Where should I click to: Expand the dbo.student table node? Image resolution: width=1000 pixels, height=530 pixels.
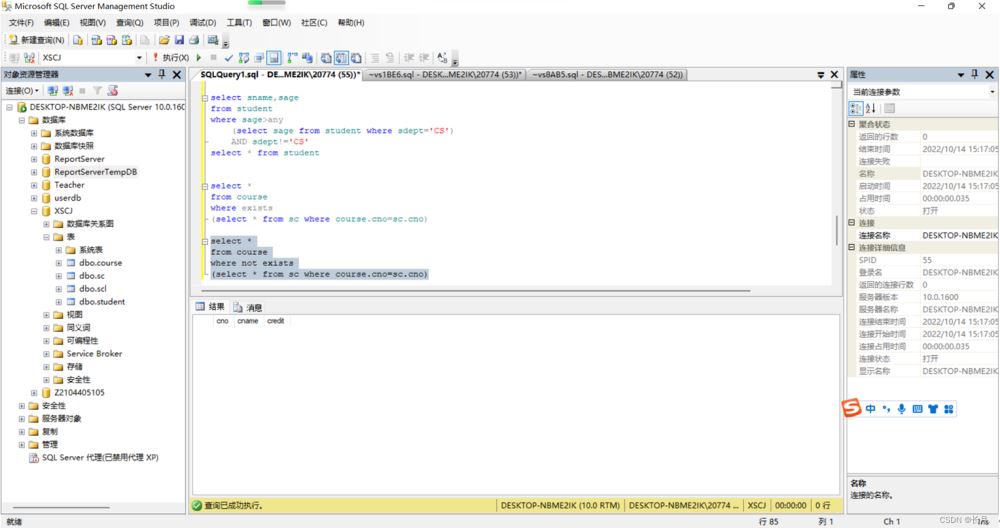[x=58, y=301]
